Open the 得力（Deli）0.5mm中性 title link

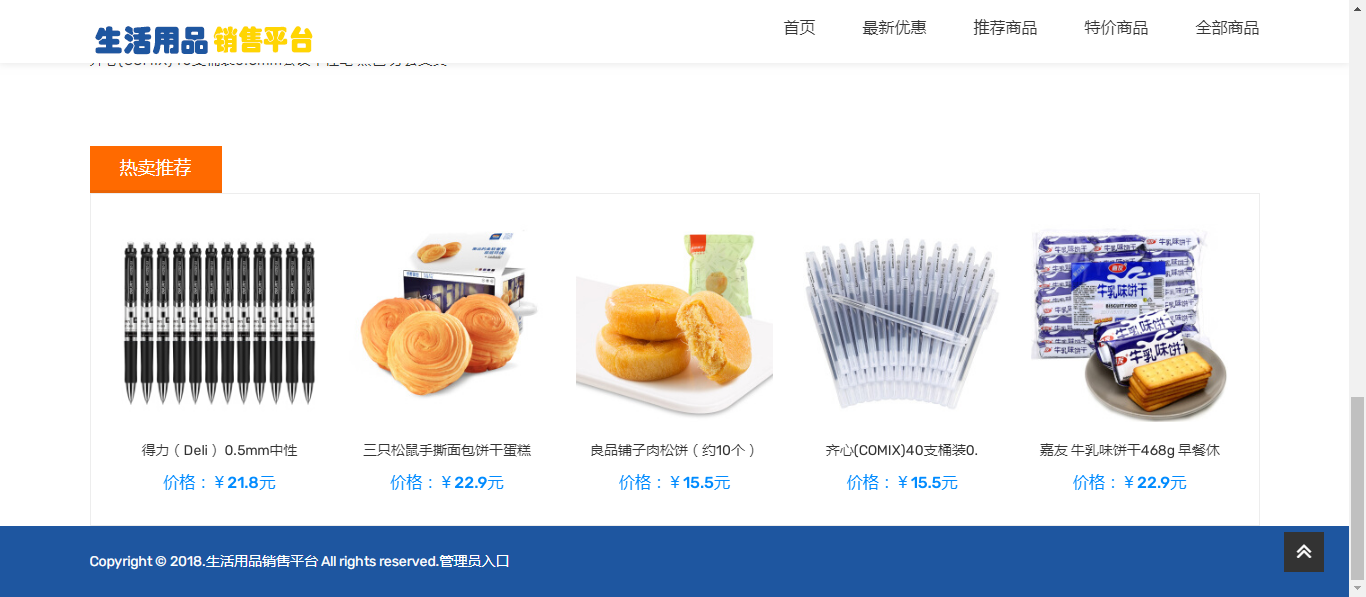(219, 450)
